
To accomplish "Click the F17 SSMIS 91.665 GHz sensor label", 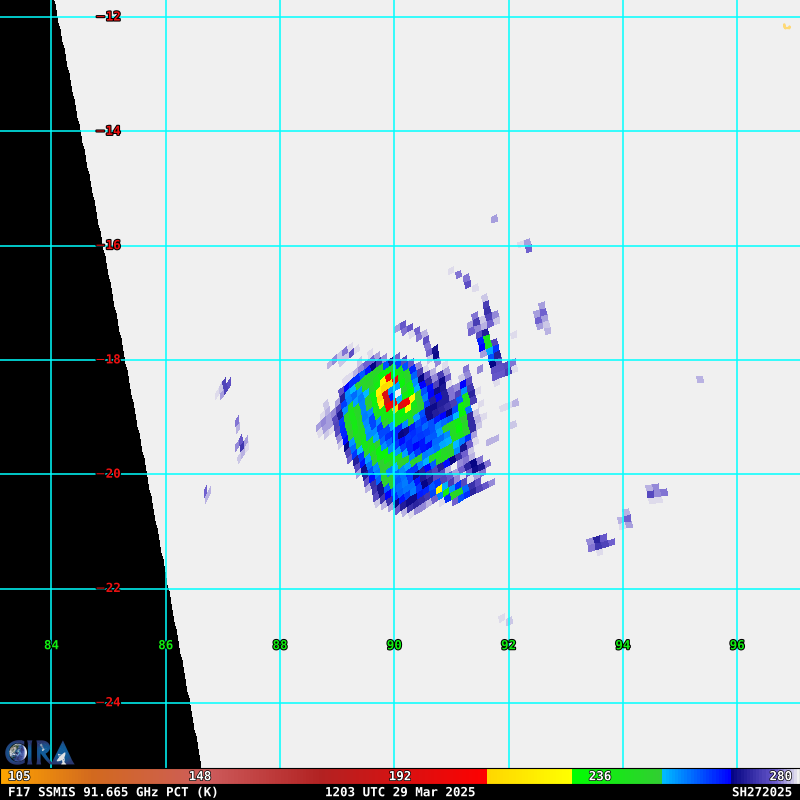I will click(113, 792).
